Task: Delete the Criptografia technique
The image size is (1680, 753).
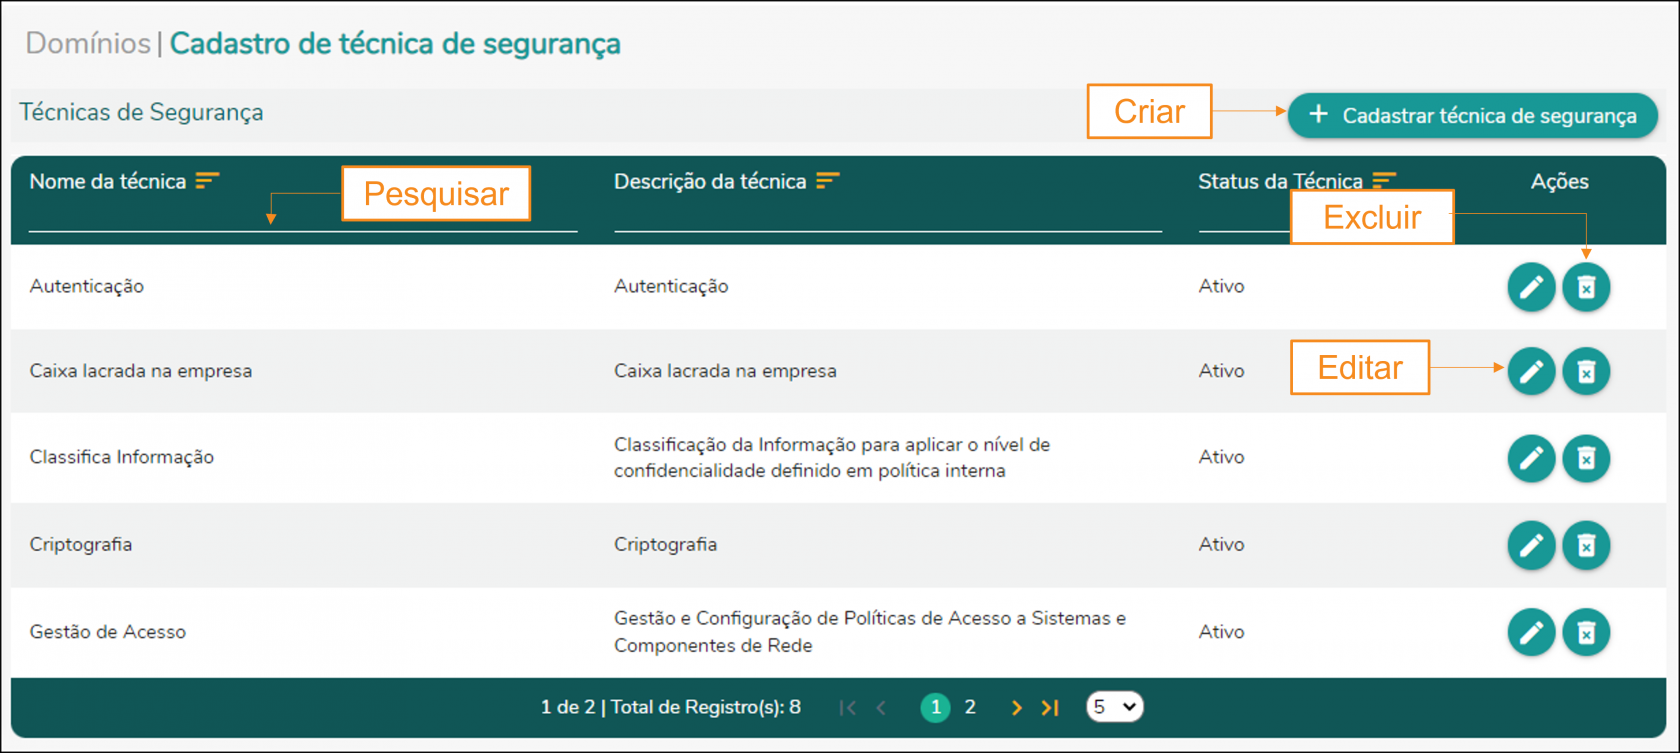Action: point(1586,545)
